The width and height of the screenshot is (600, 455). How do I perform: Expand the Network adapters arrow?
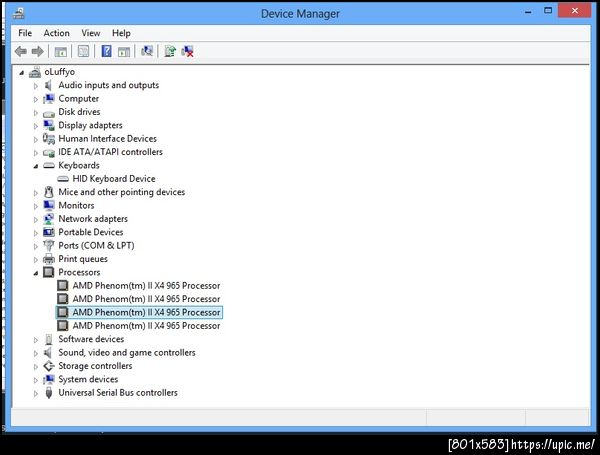[36, 220]
